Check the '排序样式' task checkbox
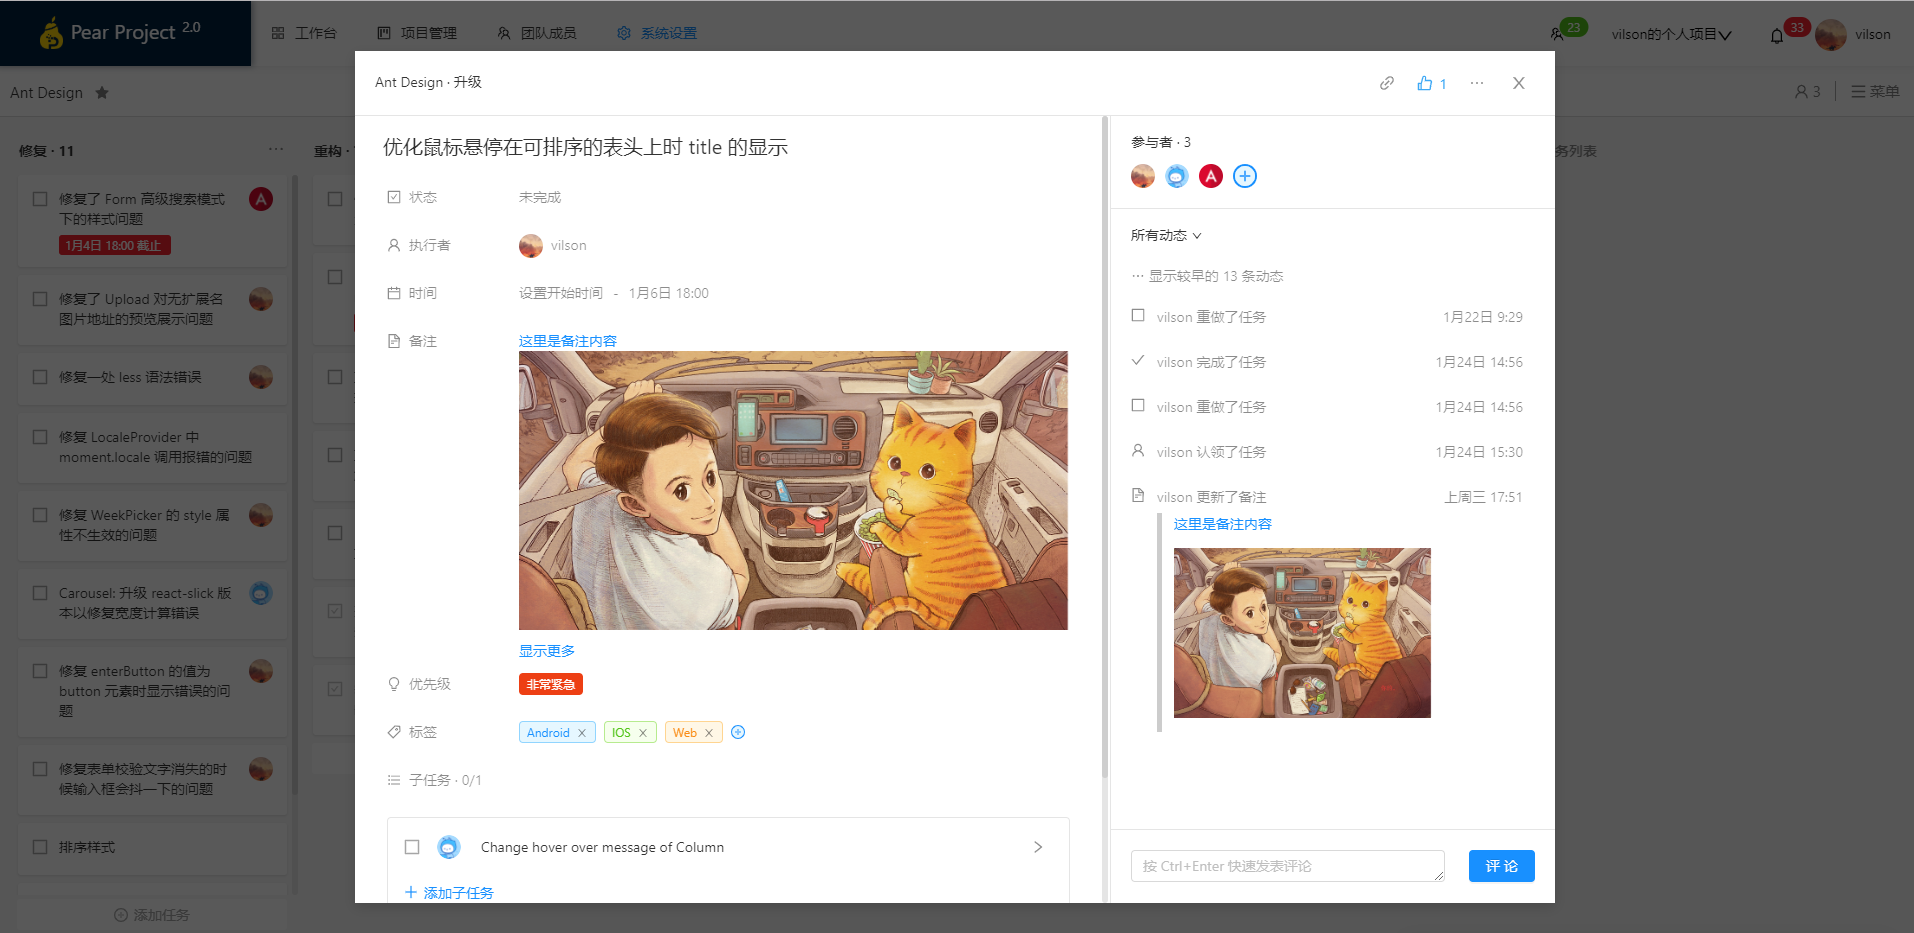The image size is (1914, 933). [x=40, y=847]
